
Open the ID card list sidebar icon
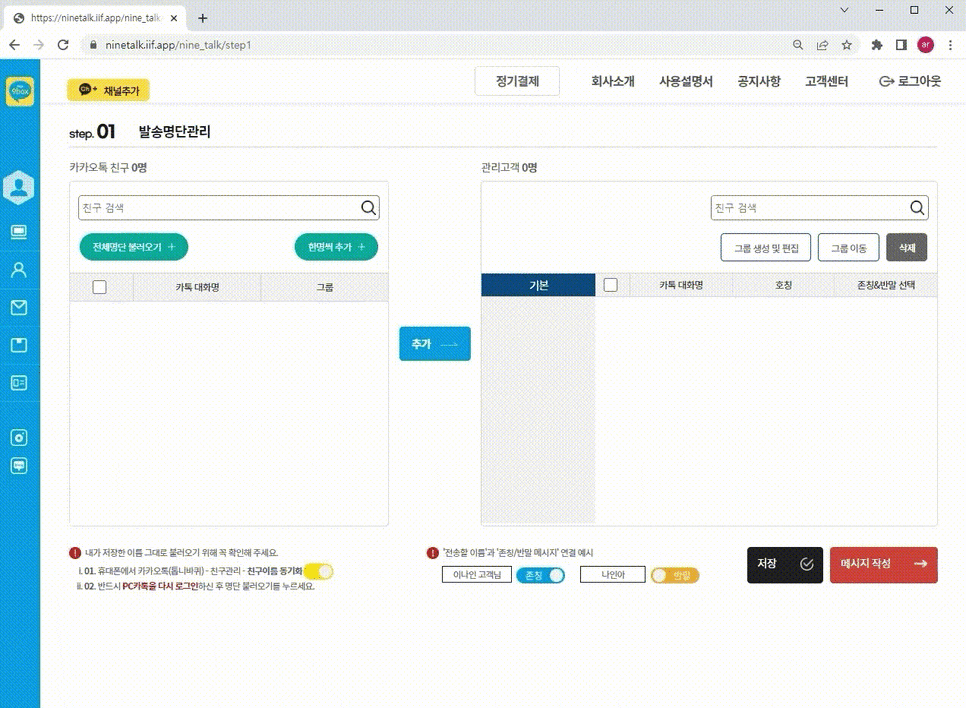pos(19,383)
